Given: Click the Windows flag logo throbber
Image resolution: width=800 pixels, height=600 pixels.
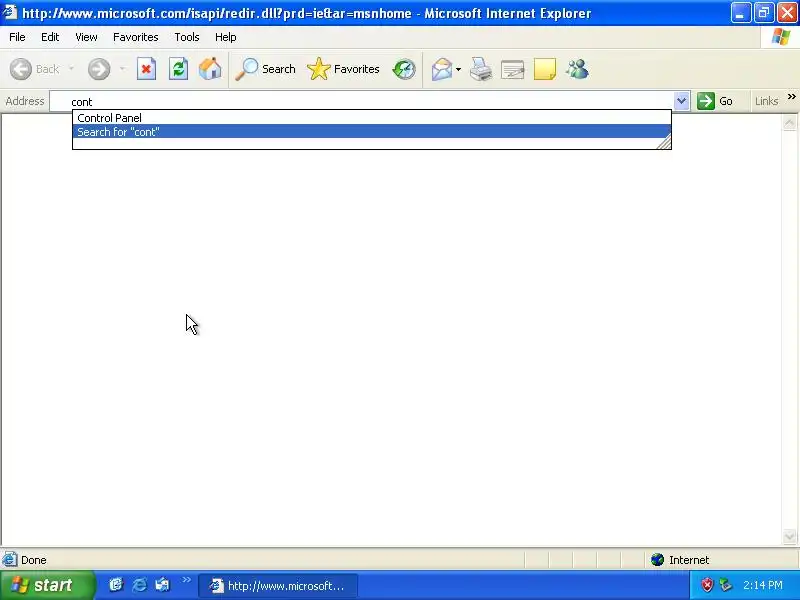Looking at the screenshot, I should tap(781, 37).
